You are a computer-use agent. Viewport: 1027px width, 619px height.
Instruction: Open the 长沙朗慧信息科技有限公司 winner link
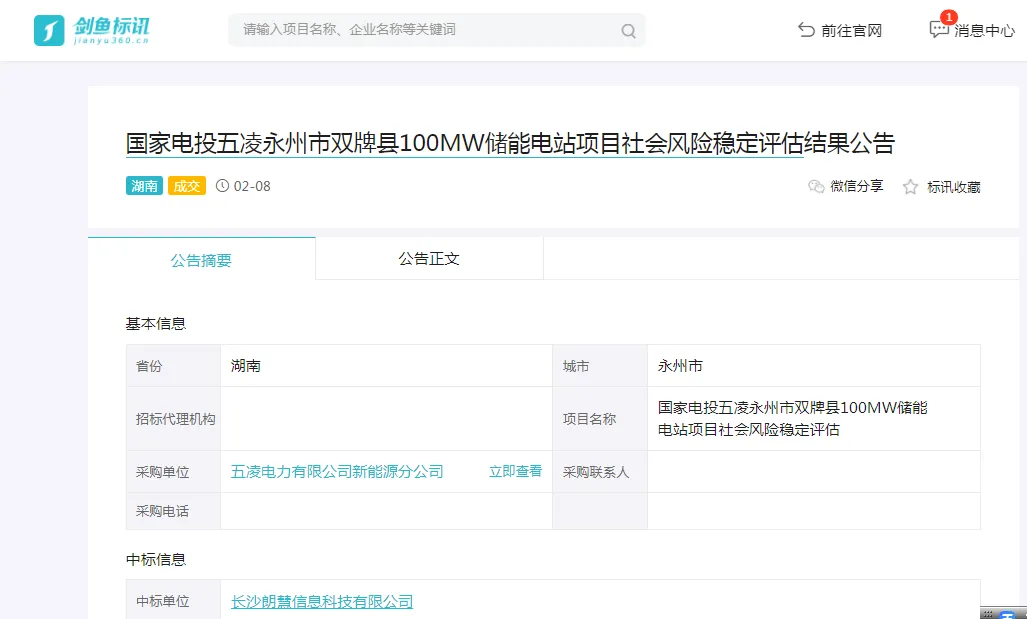pyautogui.click(x=320, y=601)
